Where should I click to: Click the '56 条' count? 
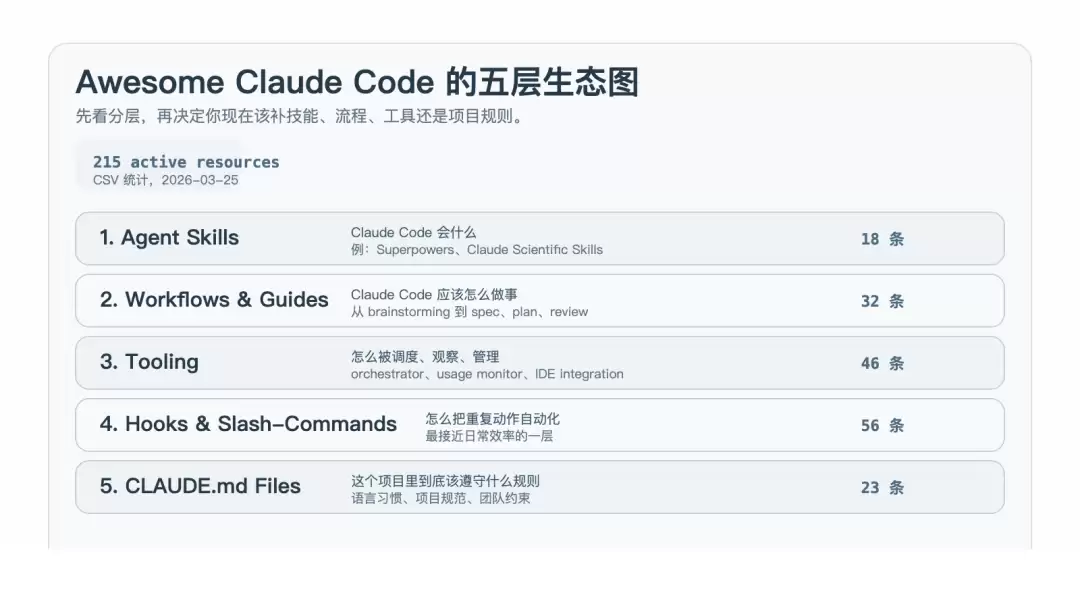point(882,425)
